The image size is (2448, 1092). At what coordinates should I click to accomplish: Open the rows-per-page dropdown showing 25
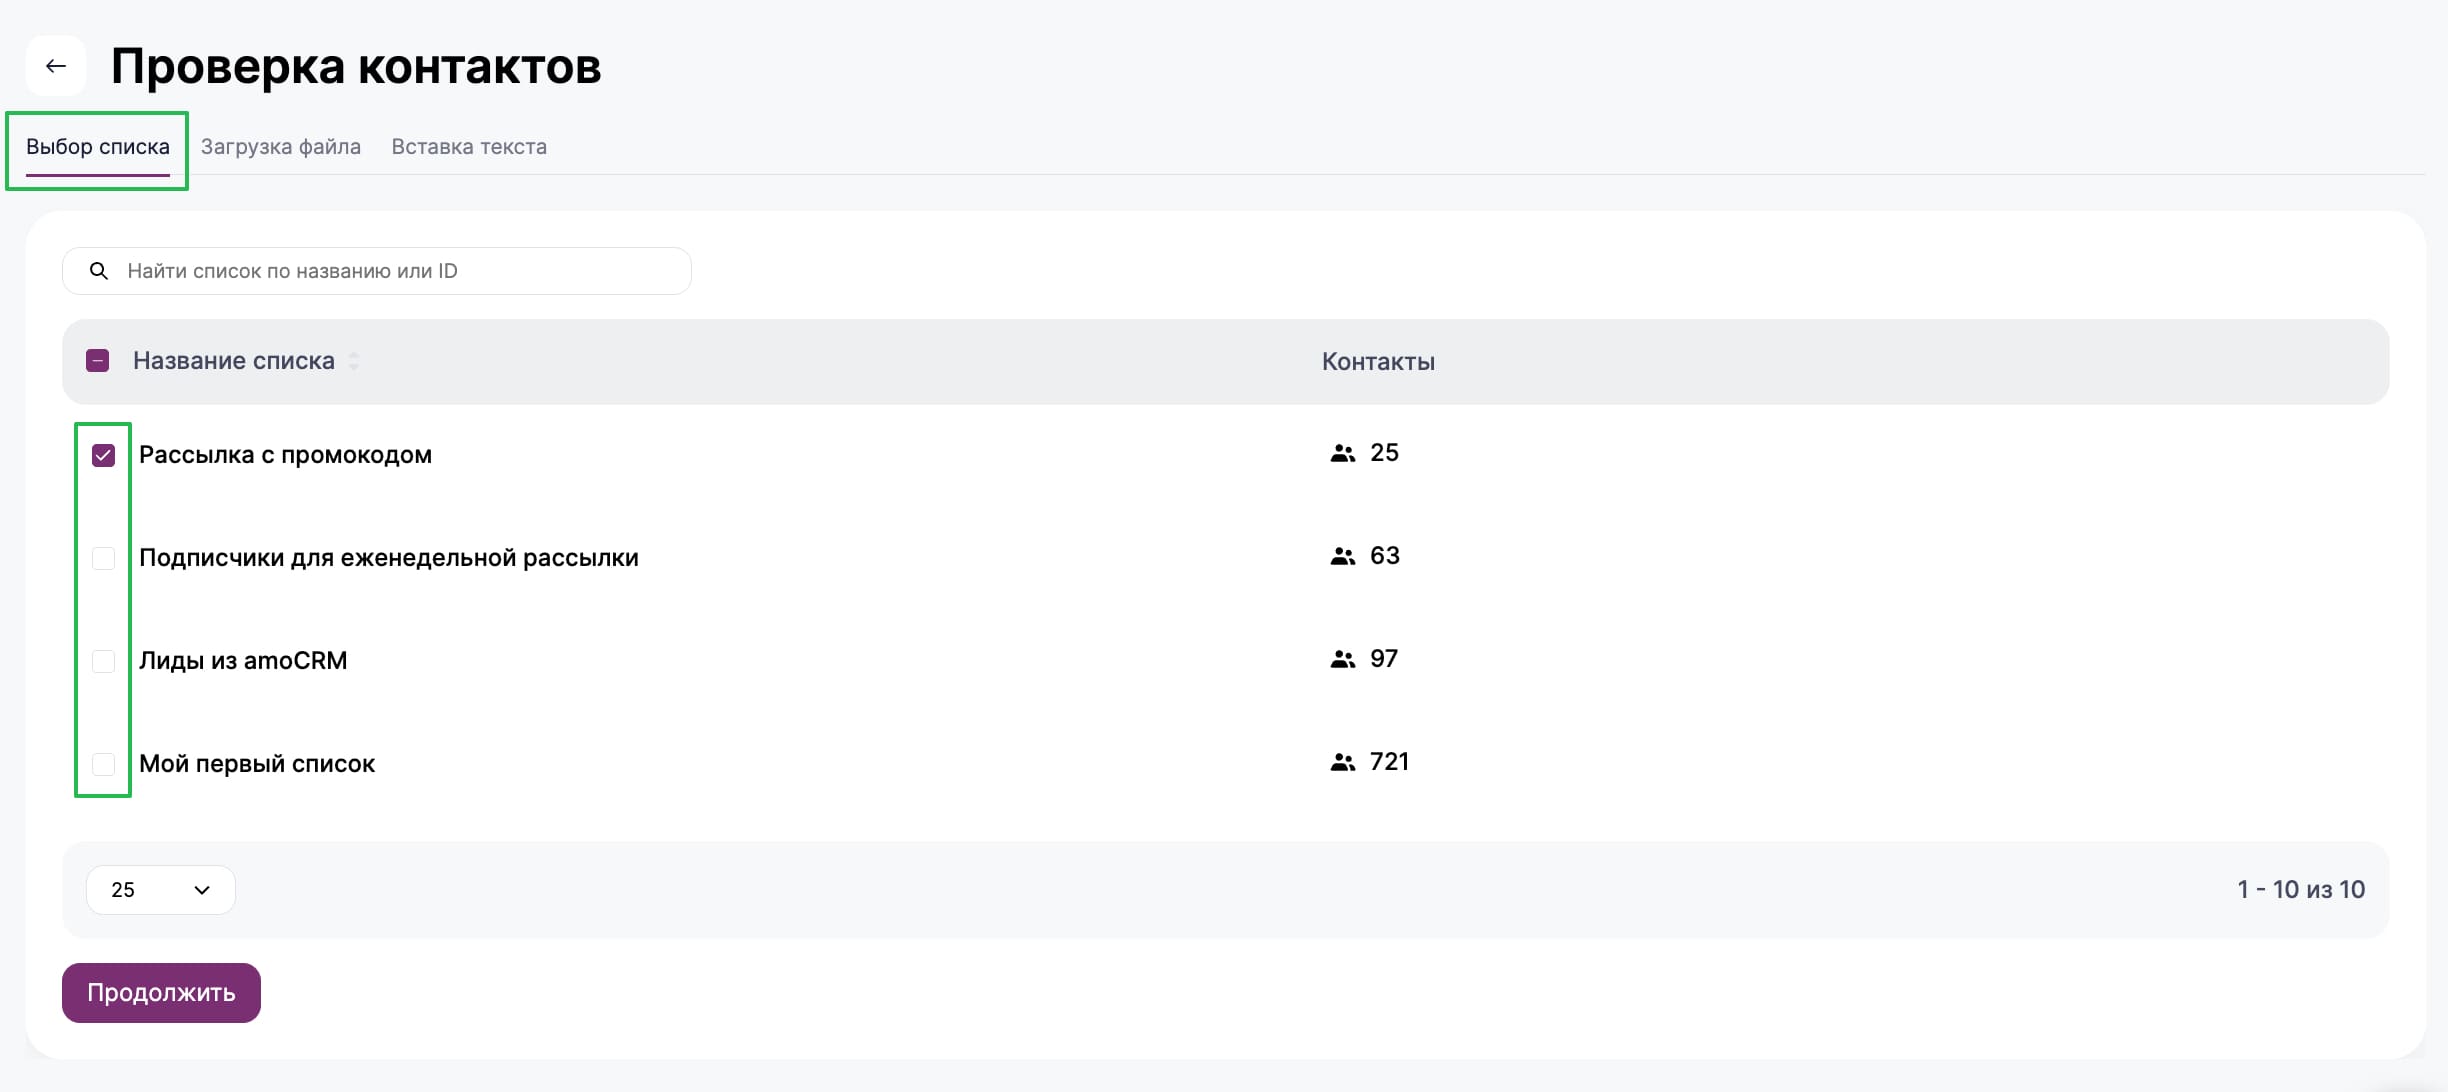[160, 890]
